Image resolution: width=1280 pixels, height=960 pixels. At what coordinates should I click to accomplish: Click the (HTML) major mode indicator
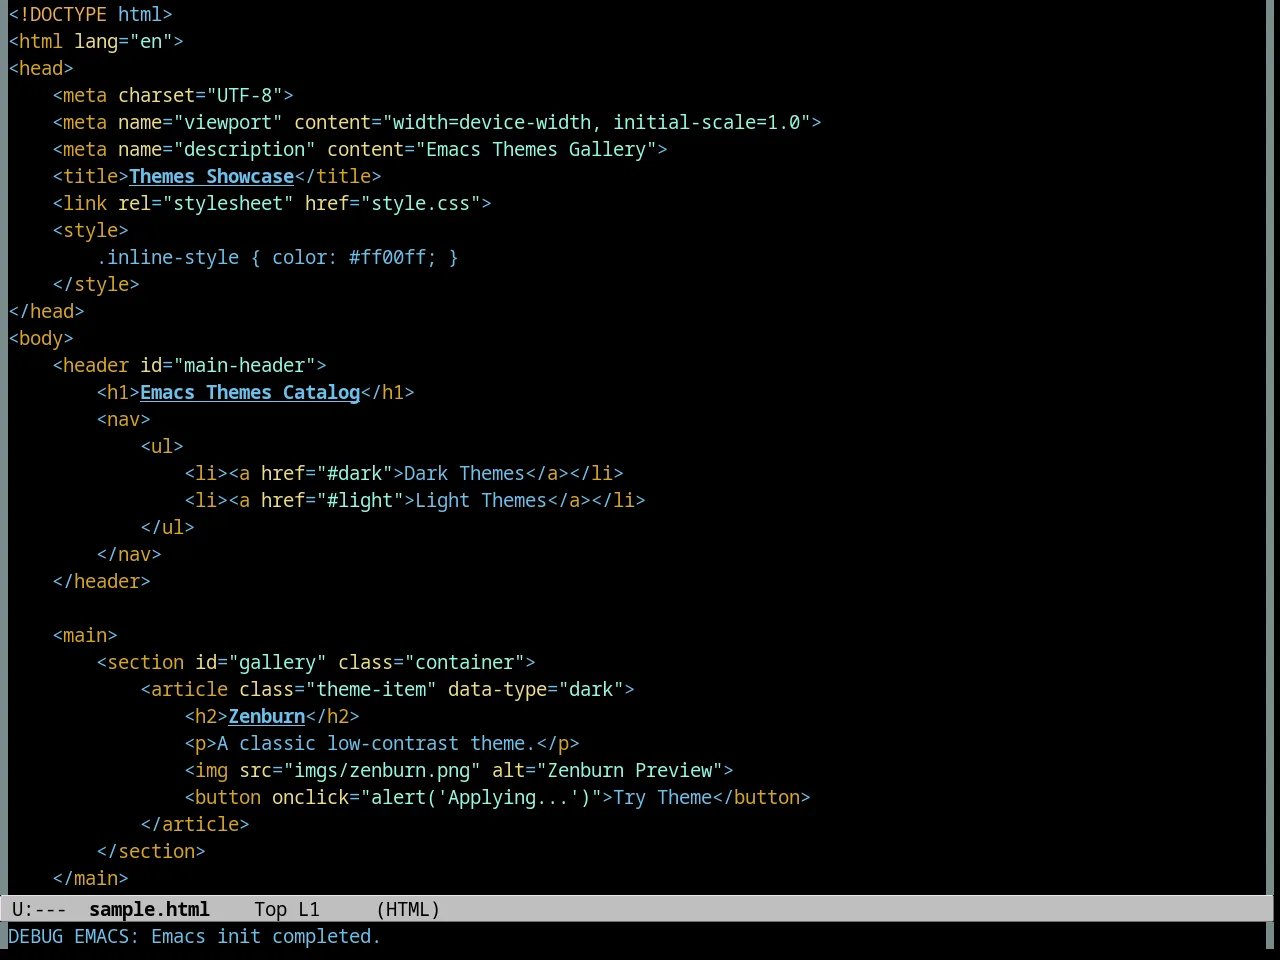click(x=409, y=909)
